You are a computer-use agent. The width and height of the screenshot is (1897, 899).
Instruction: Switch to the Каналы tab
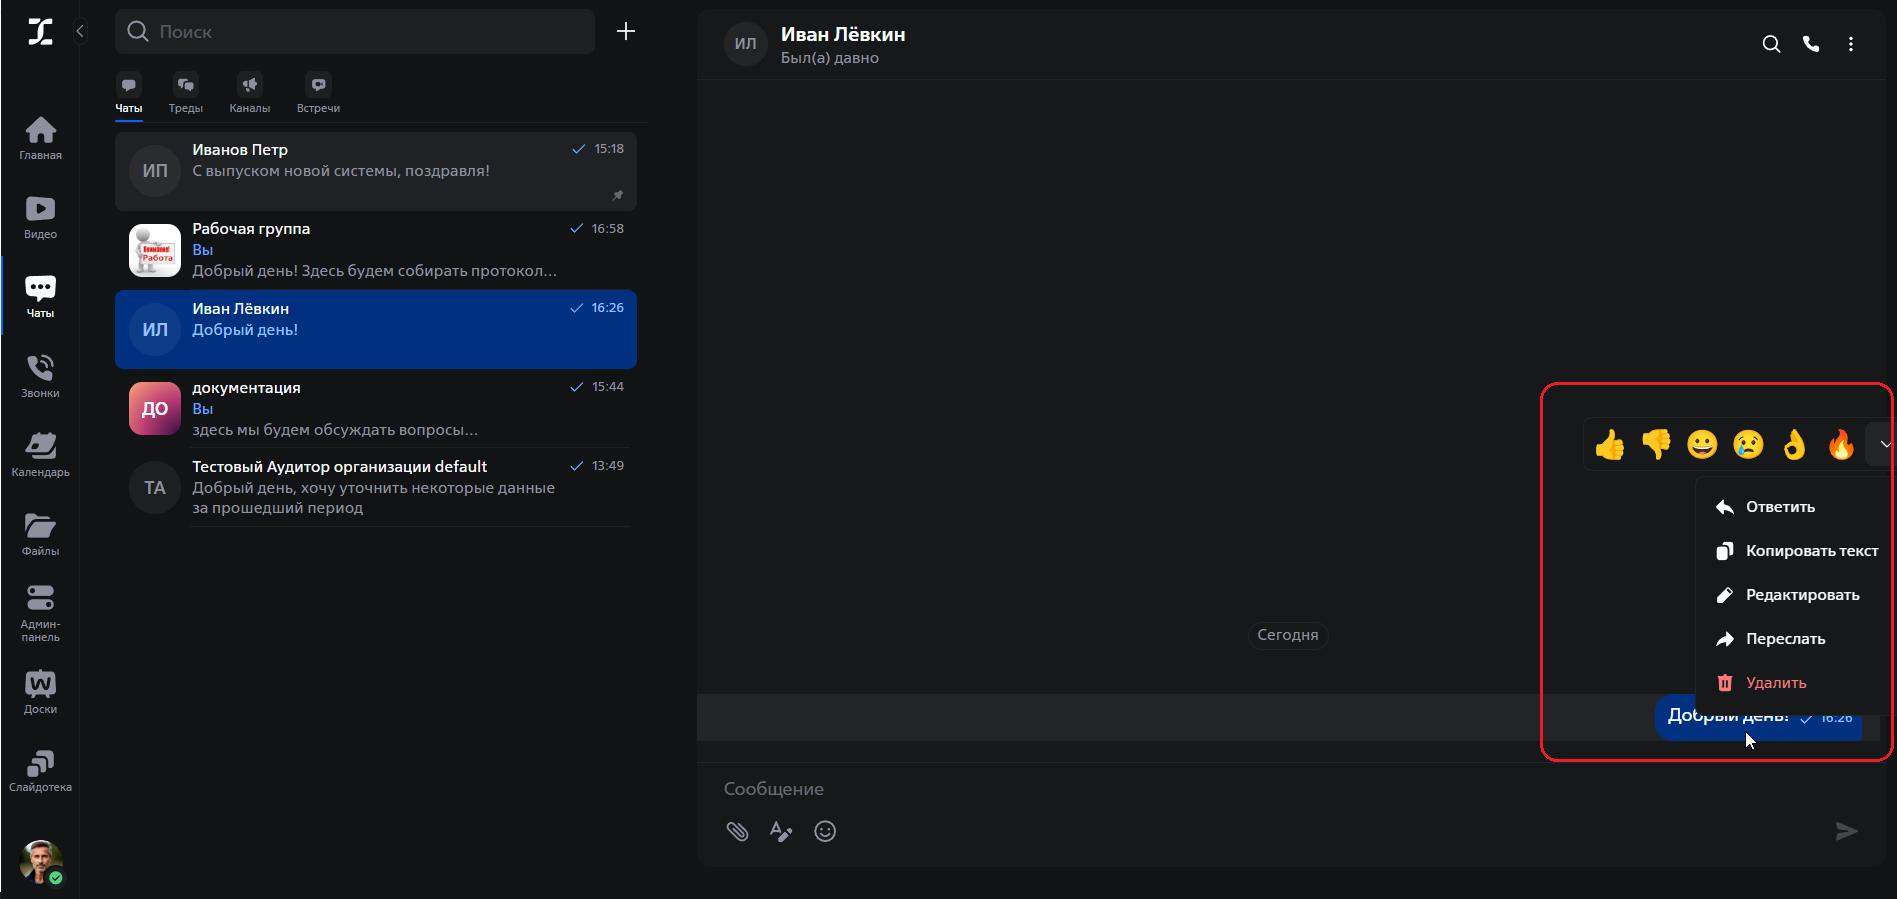(250, 95)
